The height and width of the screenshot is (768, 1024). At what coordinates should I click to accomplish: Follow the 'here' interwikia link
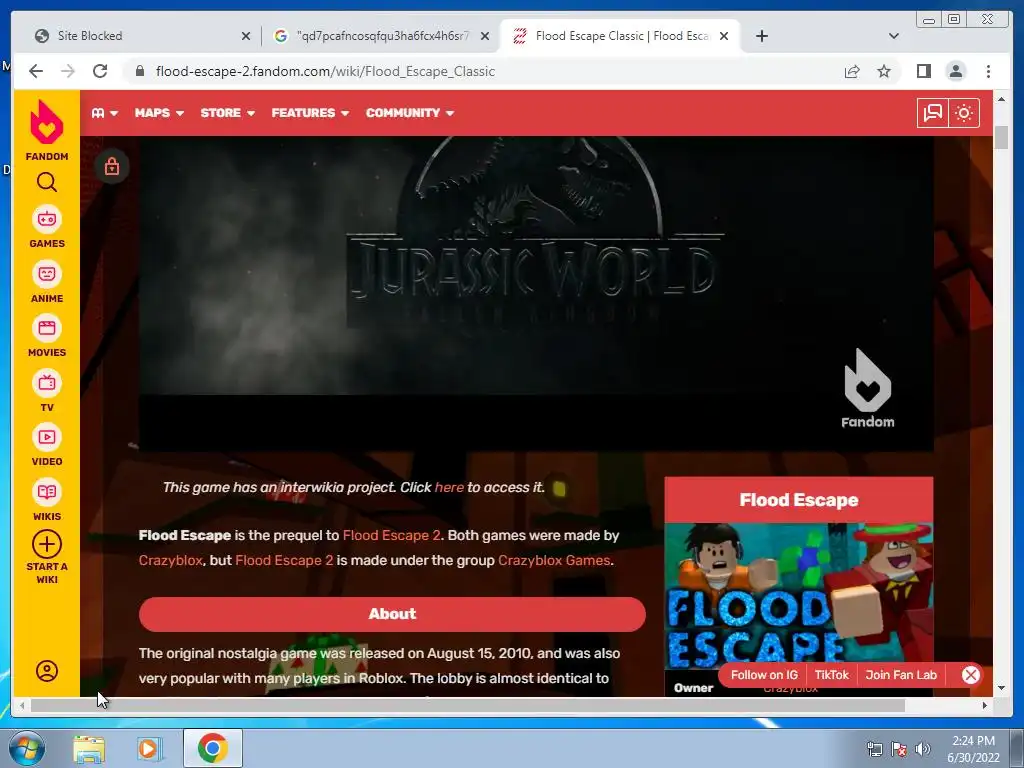coord(449,487)
